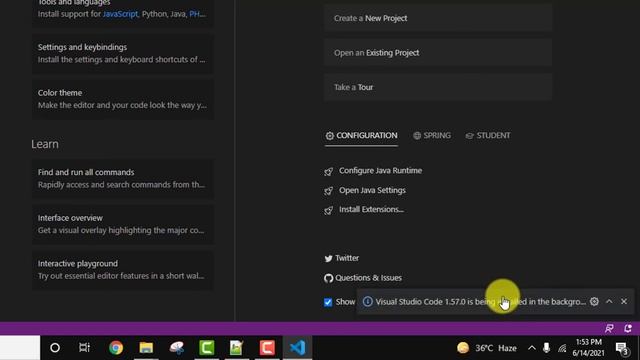Switch to the STUDENT tab
This screenshot has width=640, height=360.
pos(488,136)
